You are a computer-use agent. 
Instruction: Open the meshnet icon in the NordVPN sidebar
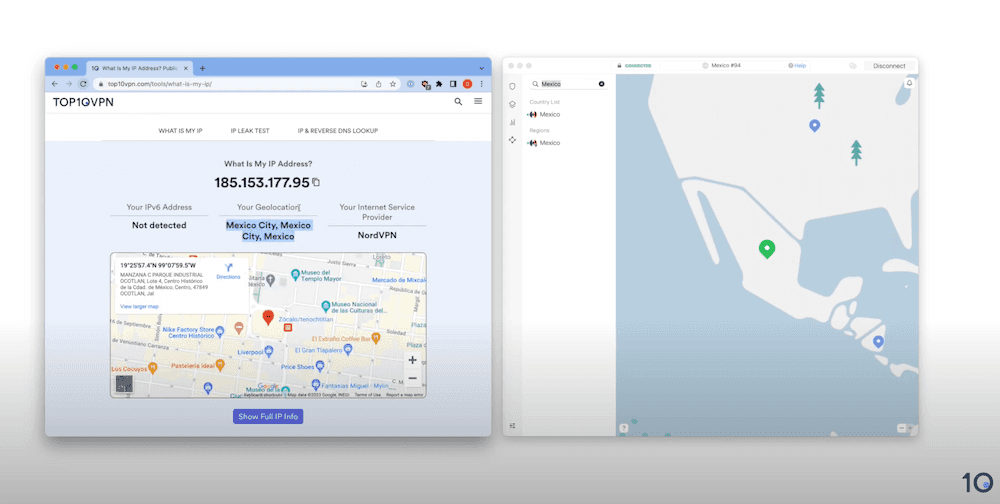tap(512, 140)
